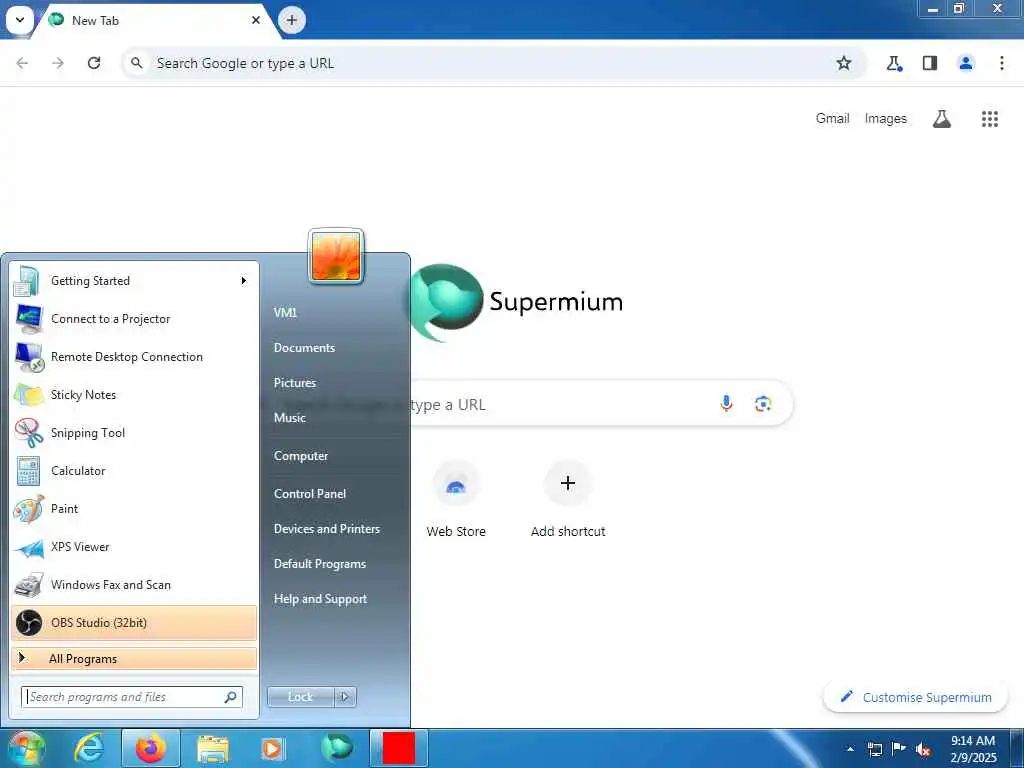Screen dimensions: 1024x768
Task: Click the browser forward arrow
Action: [58, 63]
